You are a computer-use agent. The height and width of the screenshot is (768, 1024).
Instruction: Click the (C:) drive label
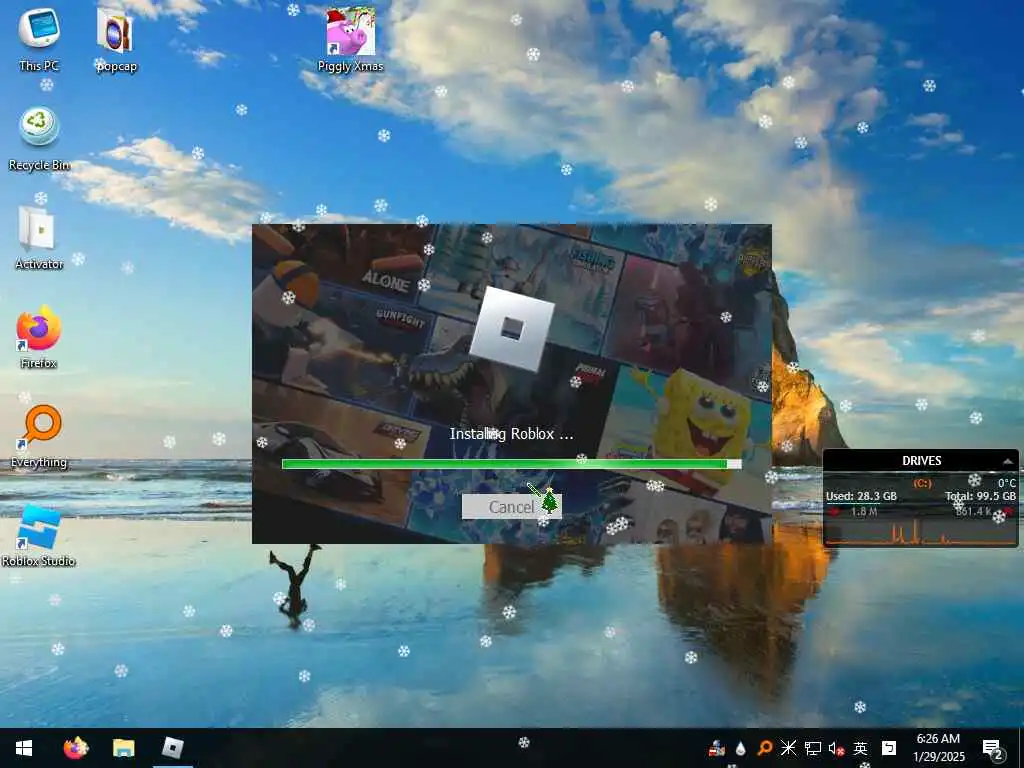921,483
